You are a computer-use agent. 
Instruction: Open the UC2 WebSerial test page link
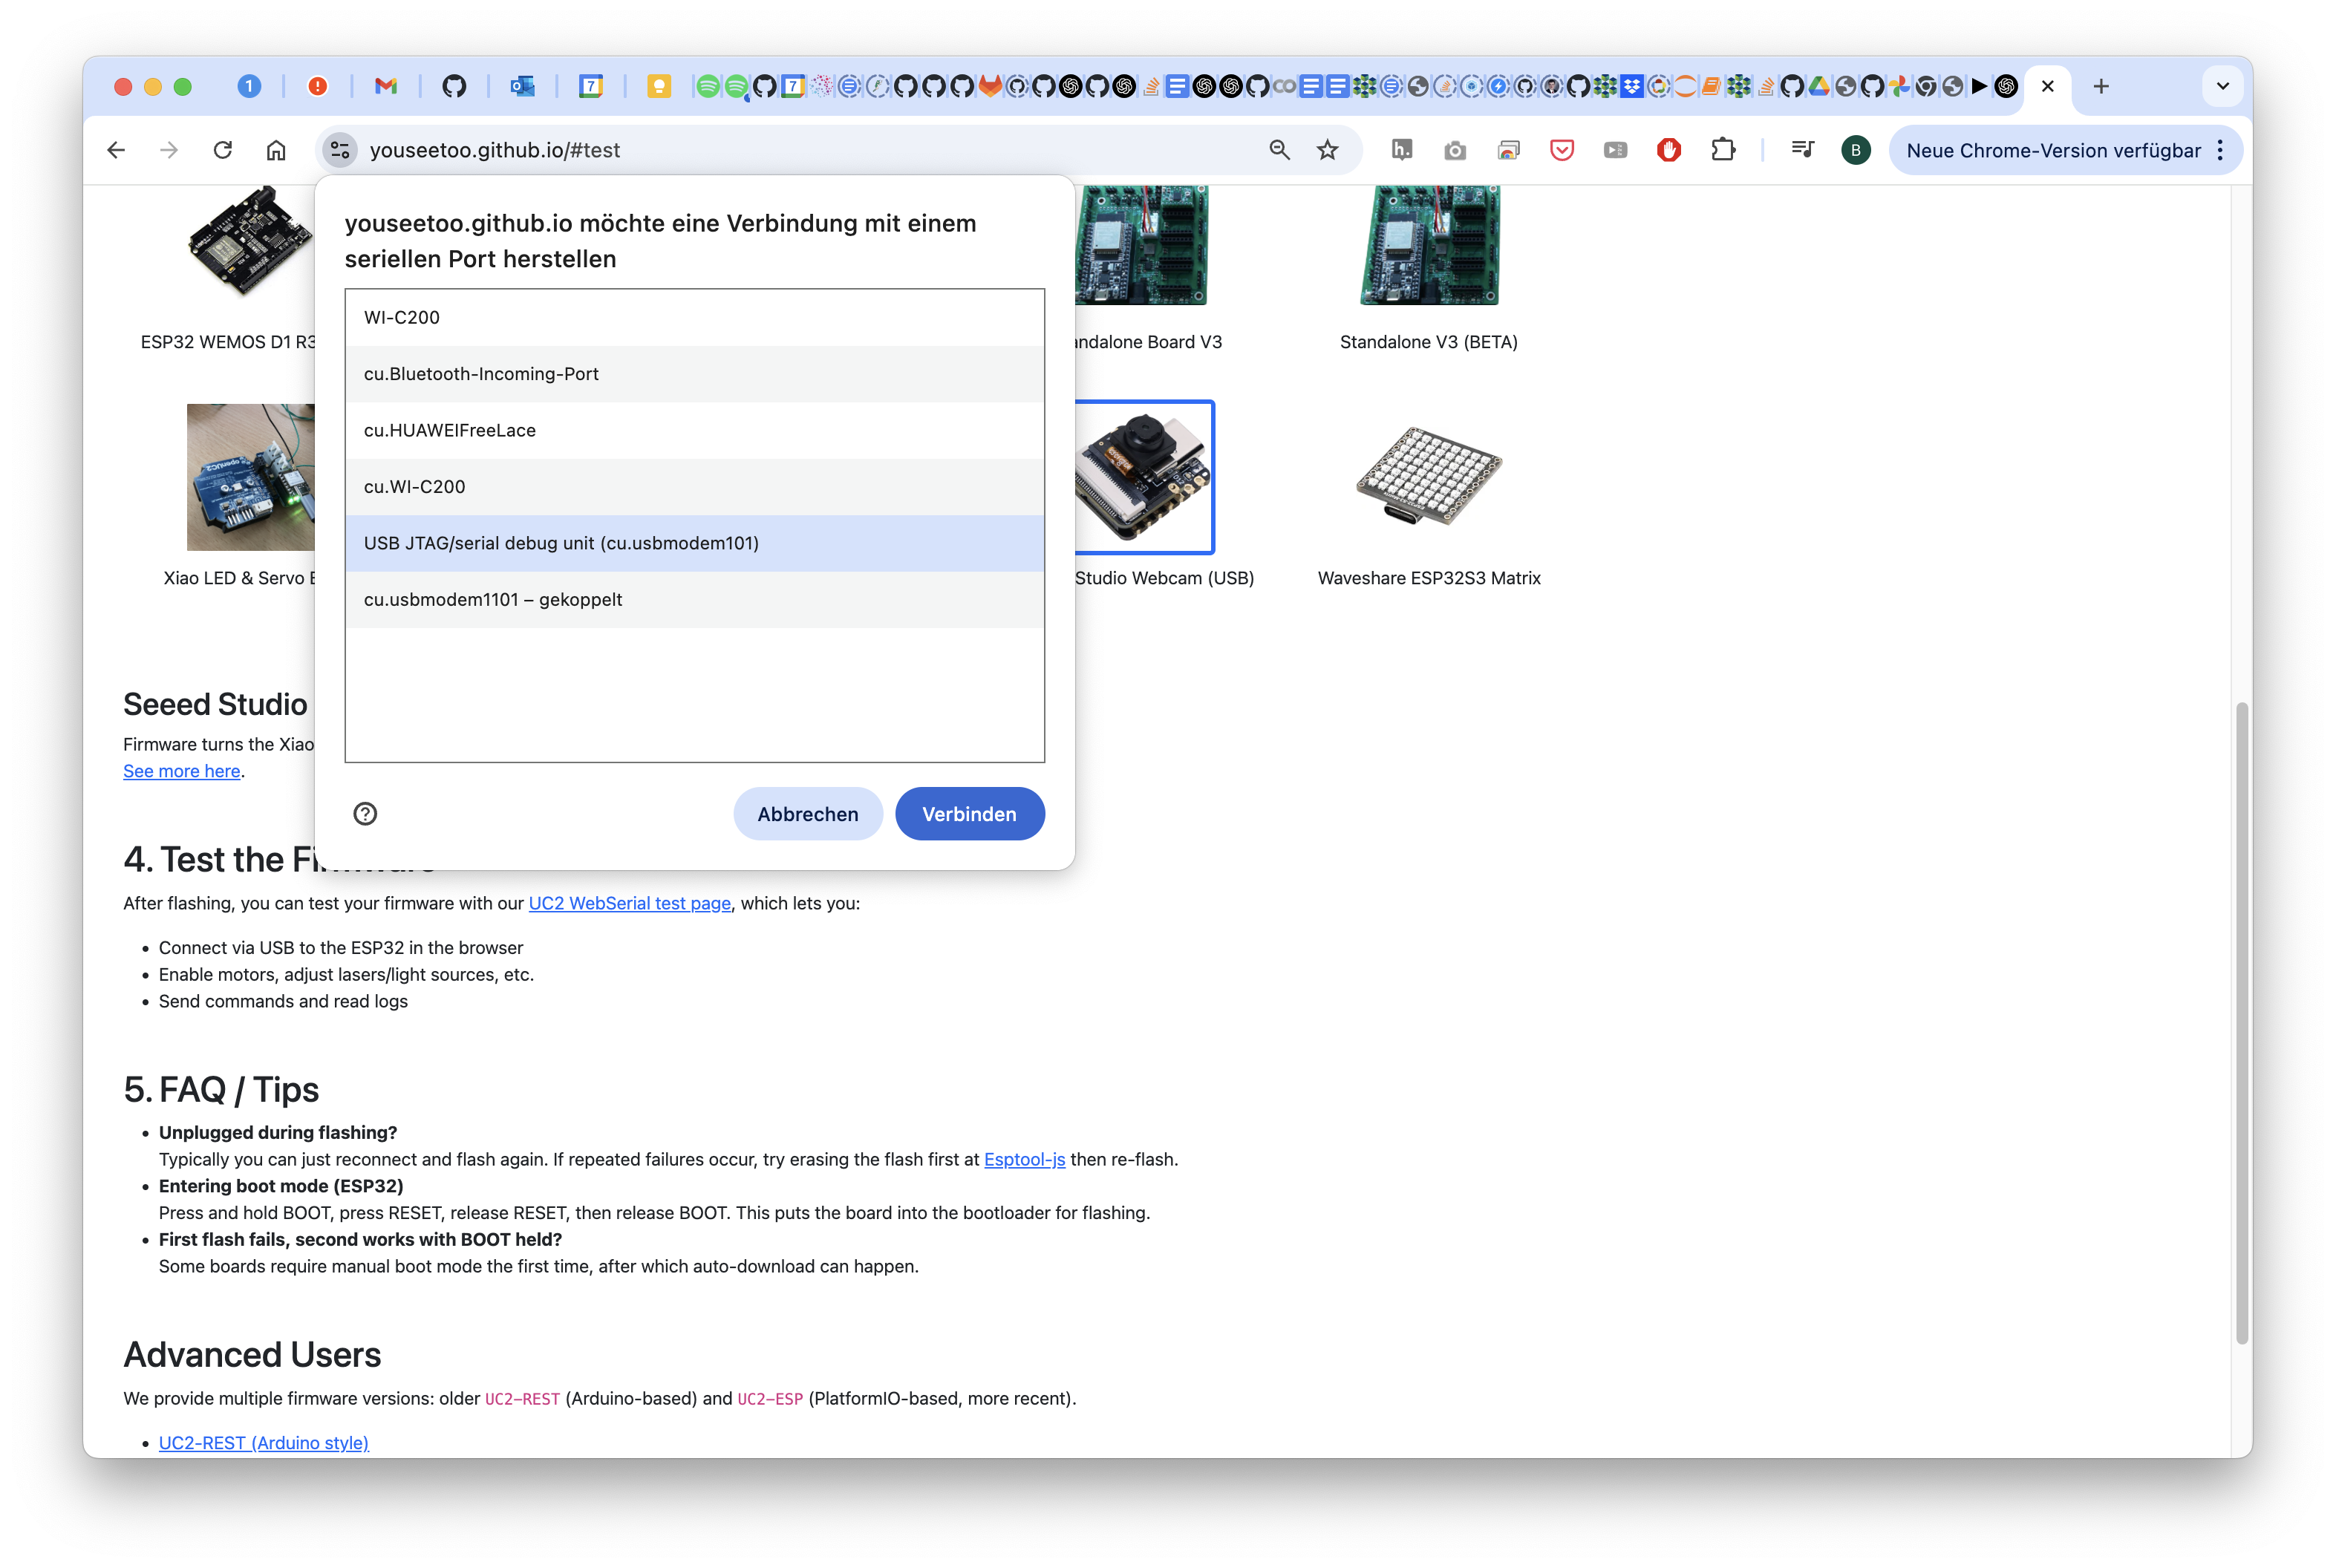(629, 903)
